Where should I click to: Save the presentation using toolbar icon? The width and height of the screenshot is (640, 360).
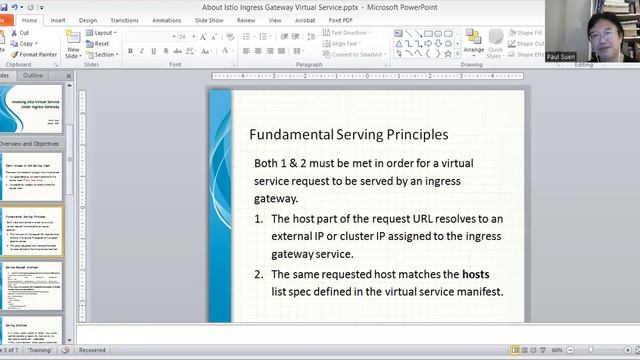click(x=4, y=7)
